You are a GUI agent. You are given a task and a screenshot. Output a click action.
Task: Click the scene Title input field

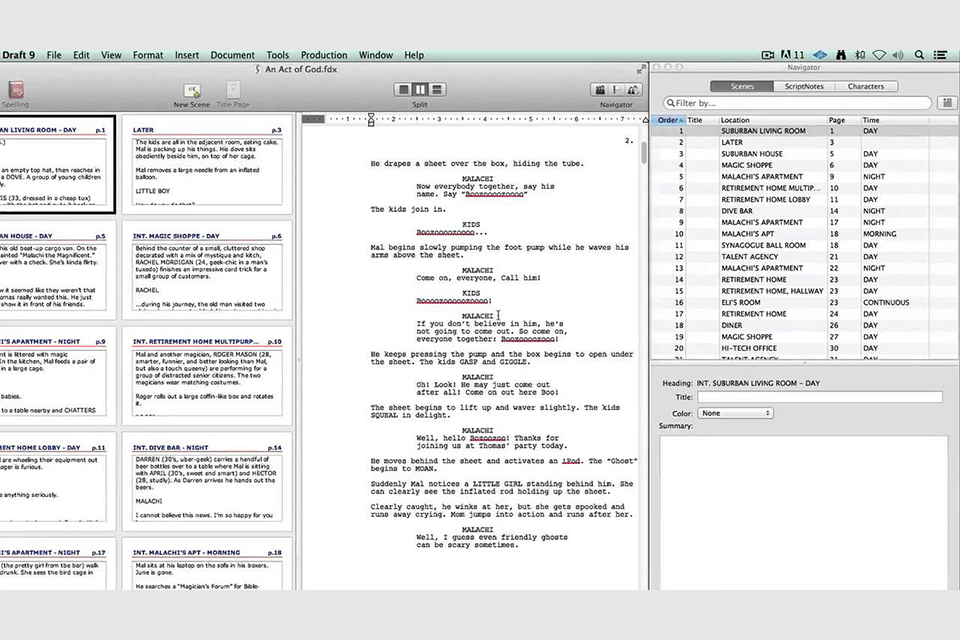pos(820,397)
